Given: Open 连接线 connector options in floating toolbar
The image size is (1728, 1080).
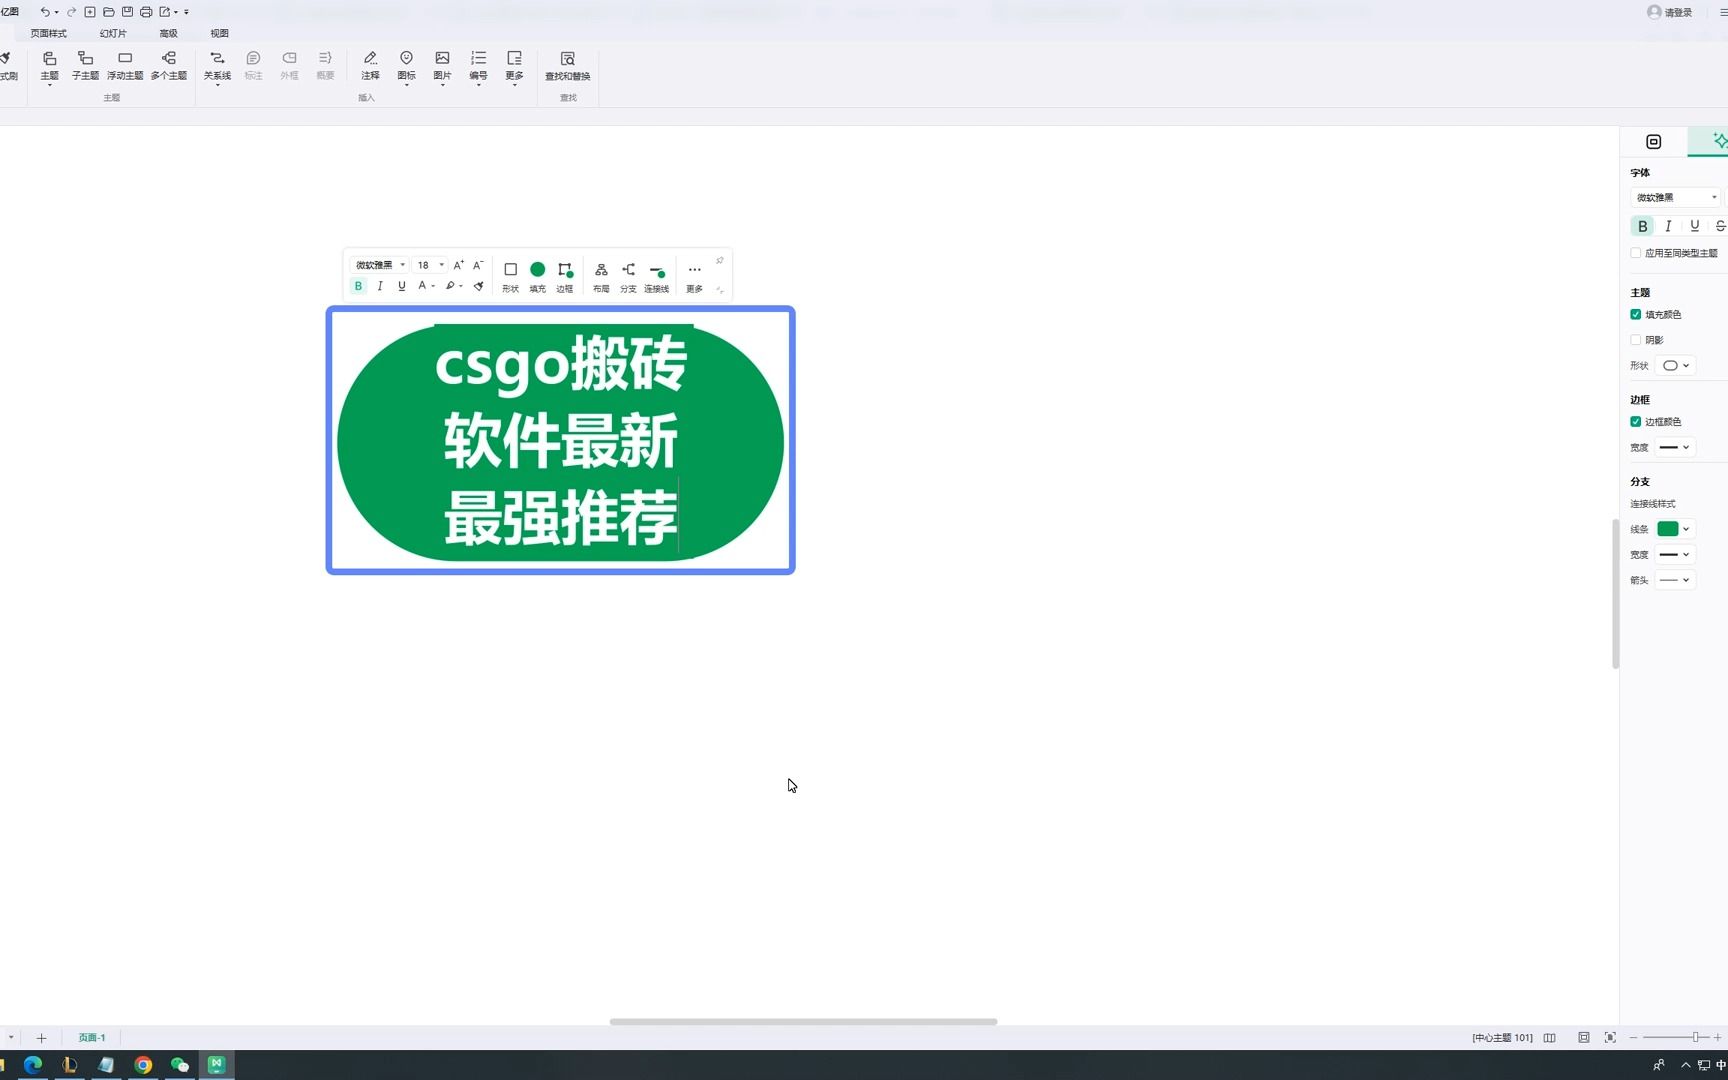Looking at the screenshot, I should tap(656, 277).
